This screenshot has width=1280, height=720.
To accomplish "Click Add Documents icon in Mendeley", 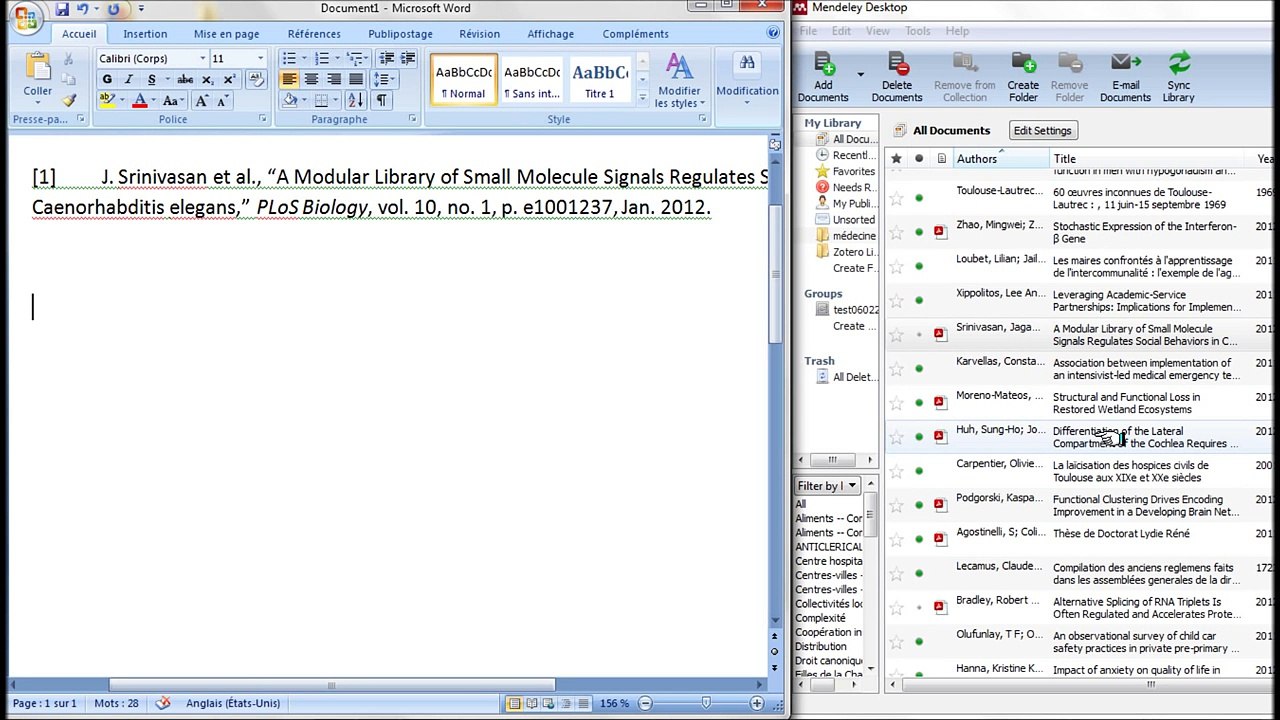I will tap(824, 65).
